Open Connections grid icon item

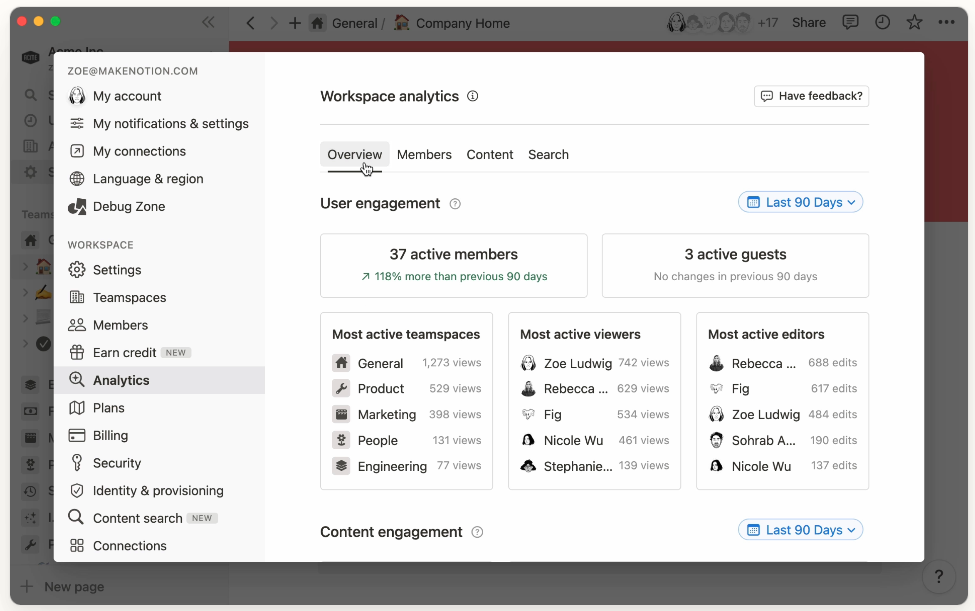pyautogui.click(x=159, y=546)
